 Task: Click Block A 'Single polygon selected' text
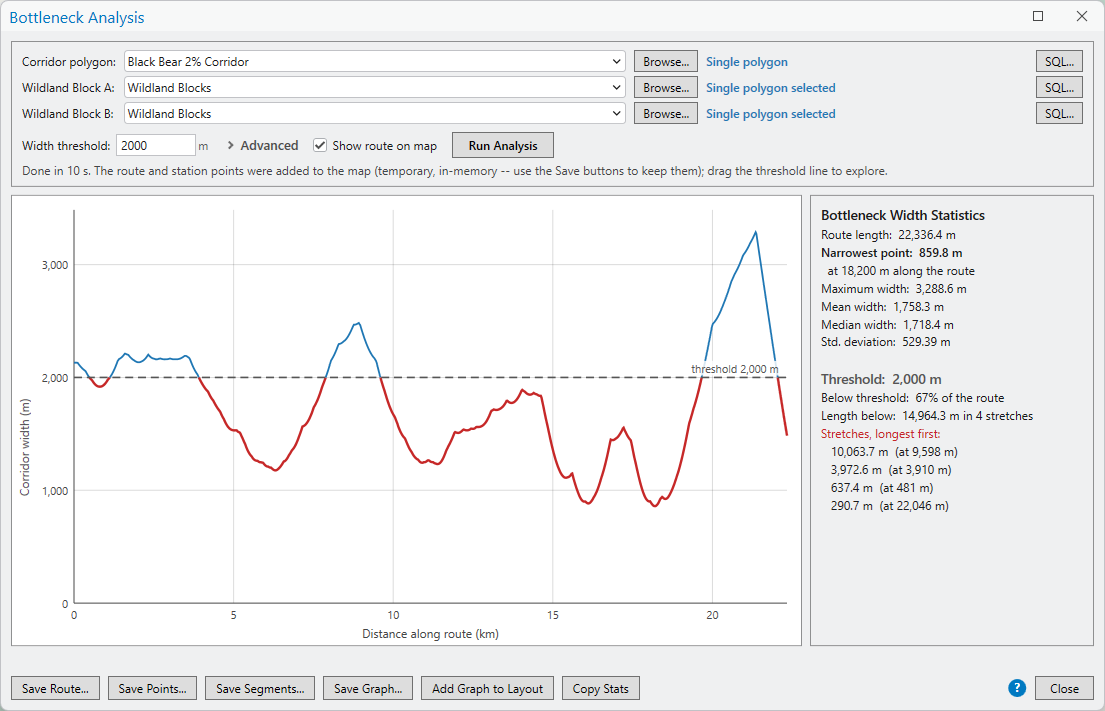point(770,88)
